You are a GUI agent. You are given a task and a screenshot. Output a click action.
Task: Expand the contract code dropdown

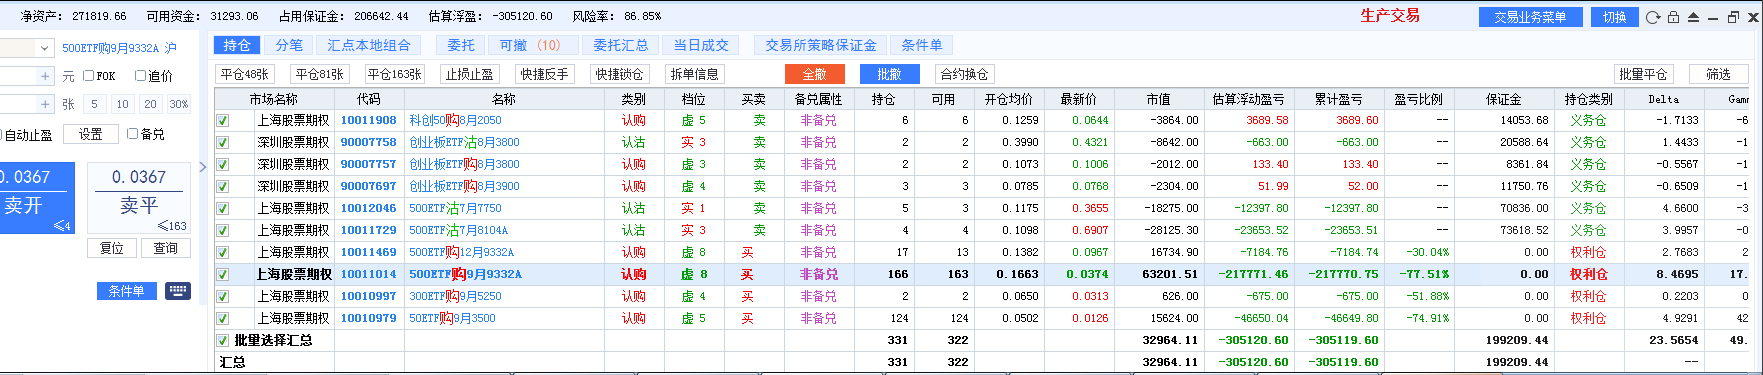click(45, 48)
